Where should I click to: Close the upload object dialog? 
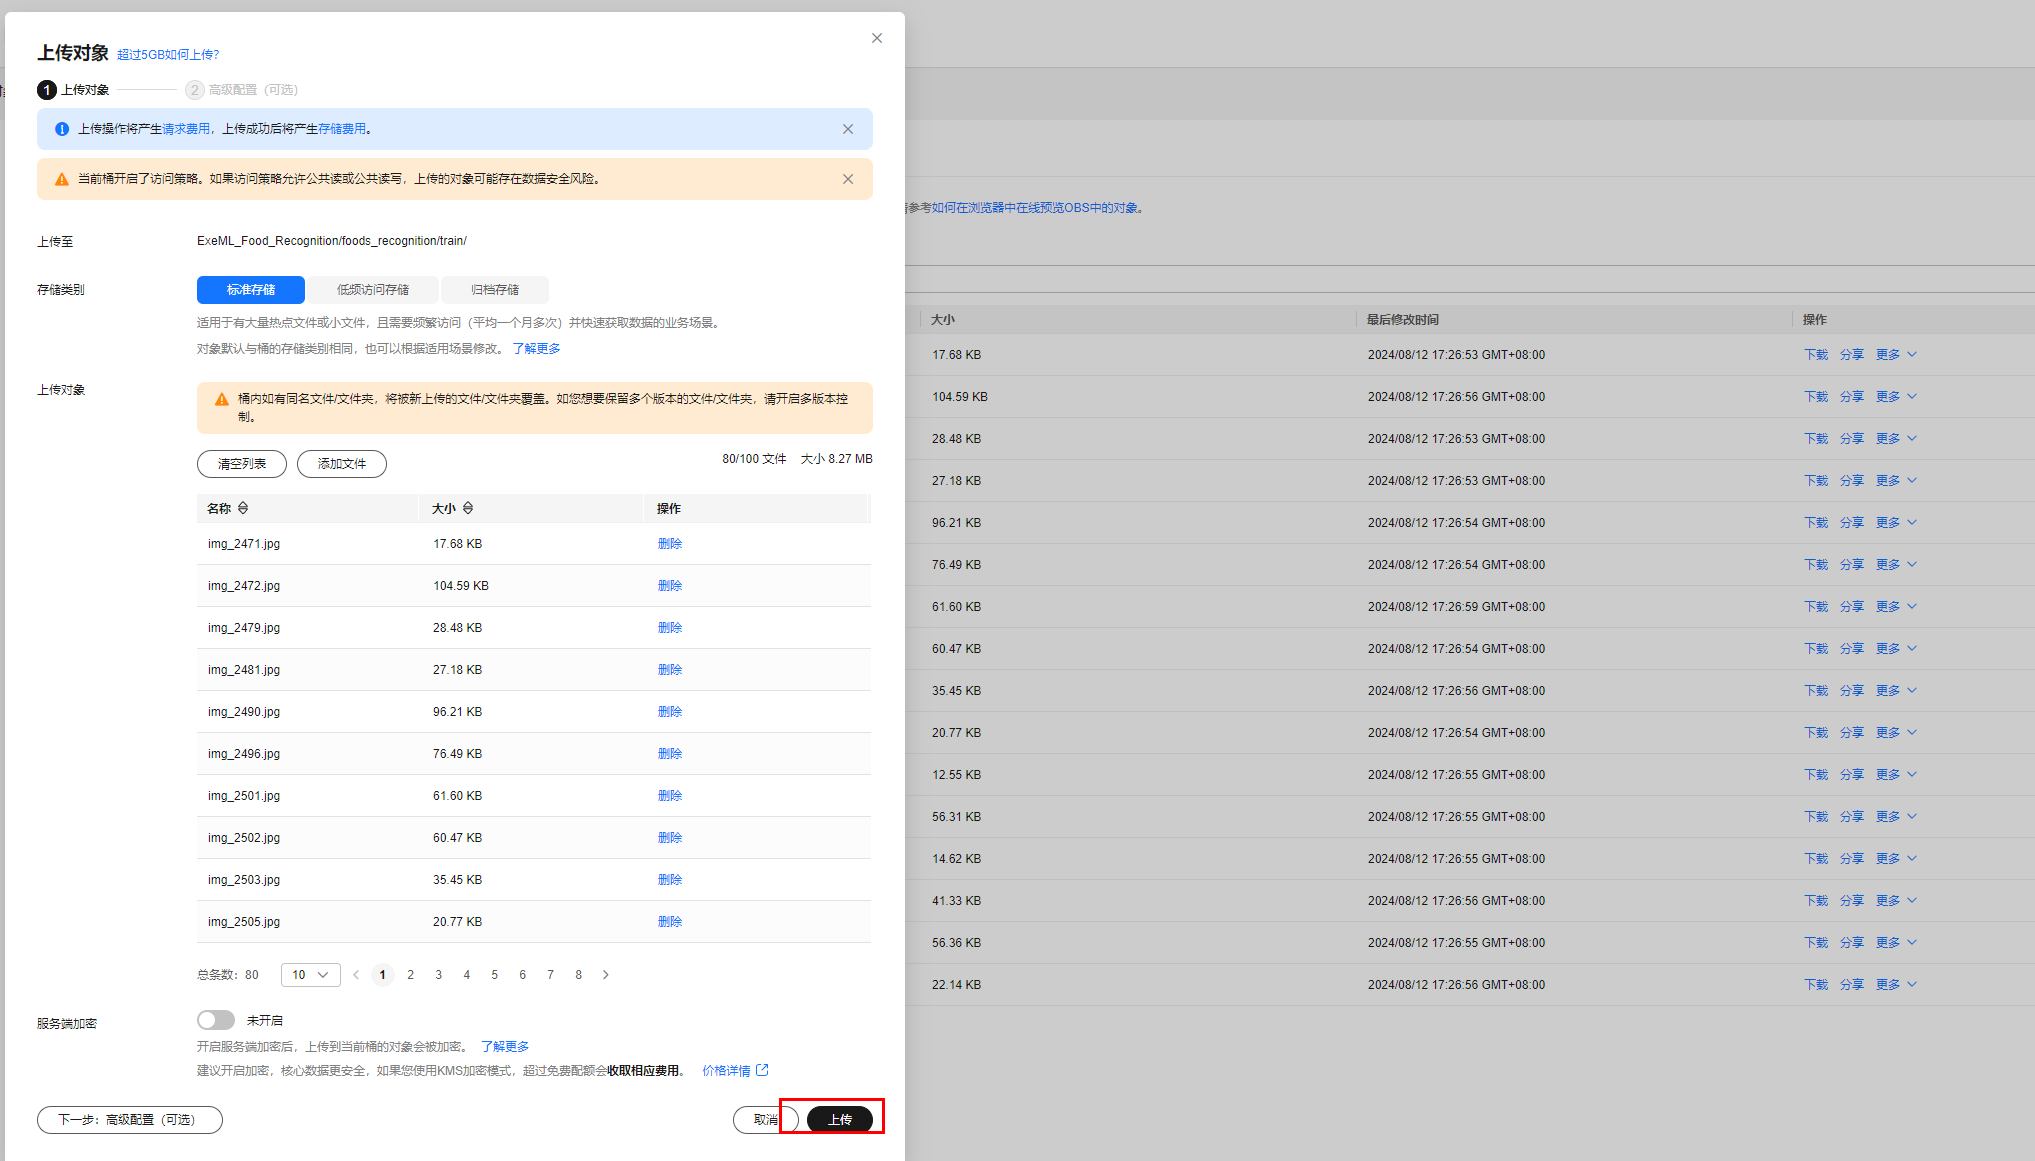[876, 38]
